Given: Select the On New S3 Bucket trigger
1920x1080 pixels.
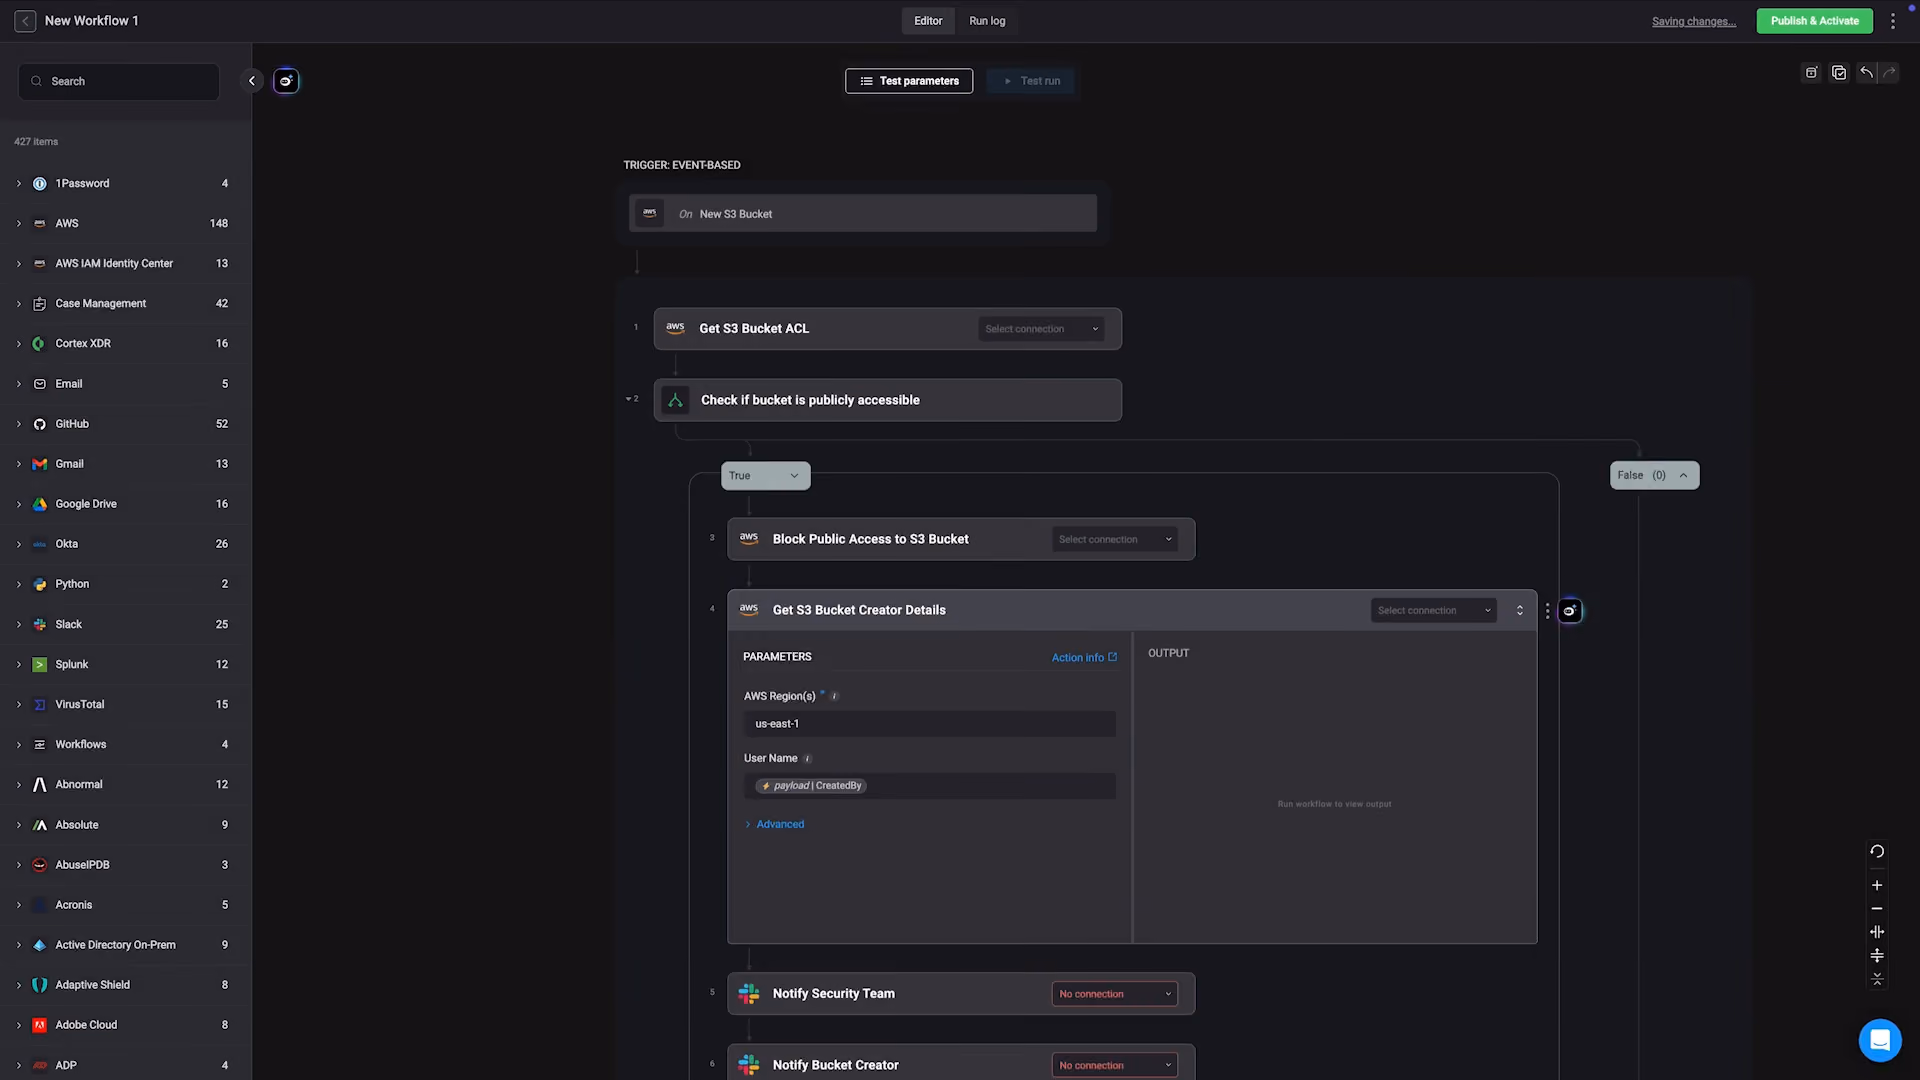Looking at the screenshot, I should [x=863, y=214].
